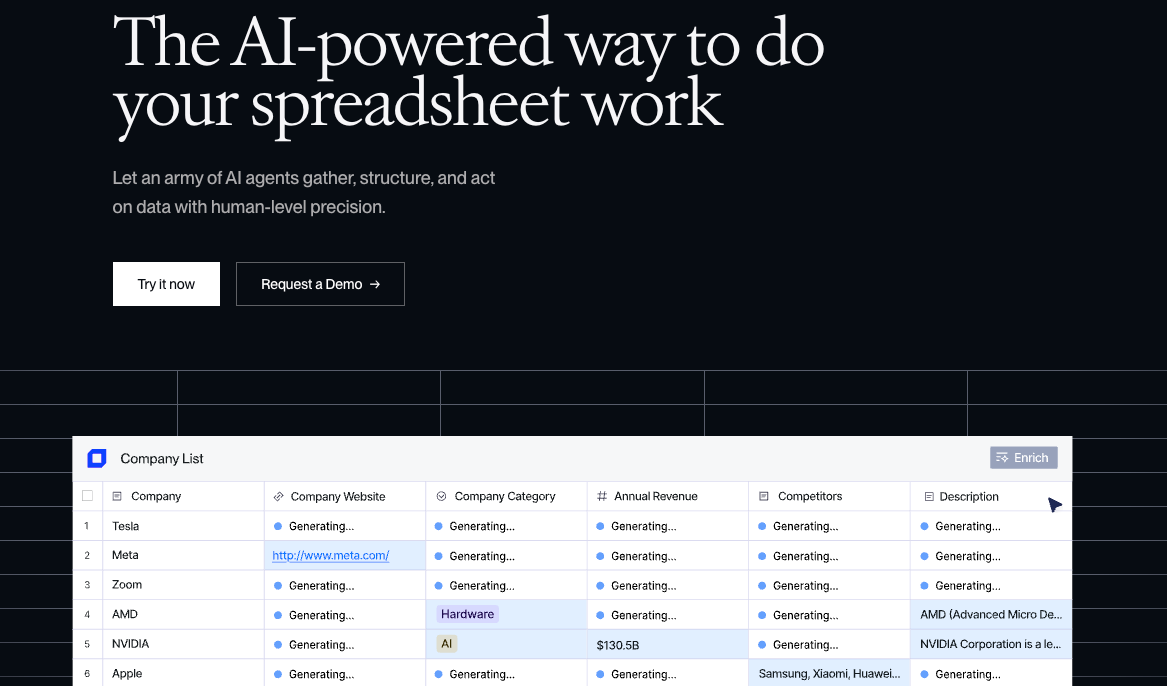Viewport: 1167px width, 686px height.
Task: Select the Tesla company cell
Action: point(183,525)
